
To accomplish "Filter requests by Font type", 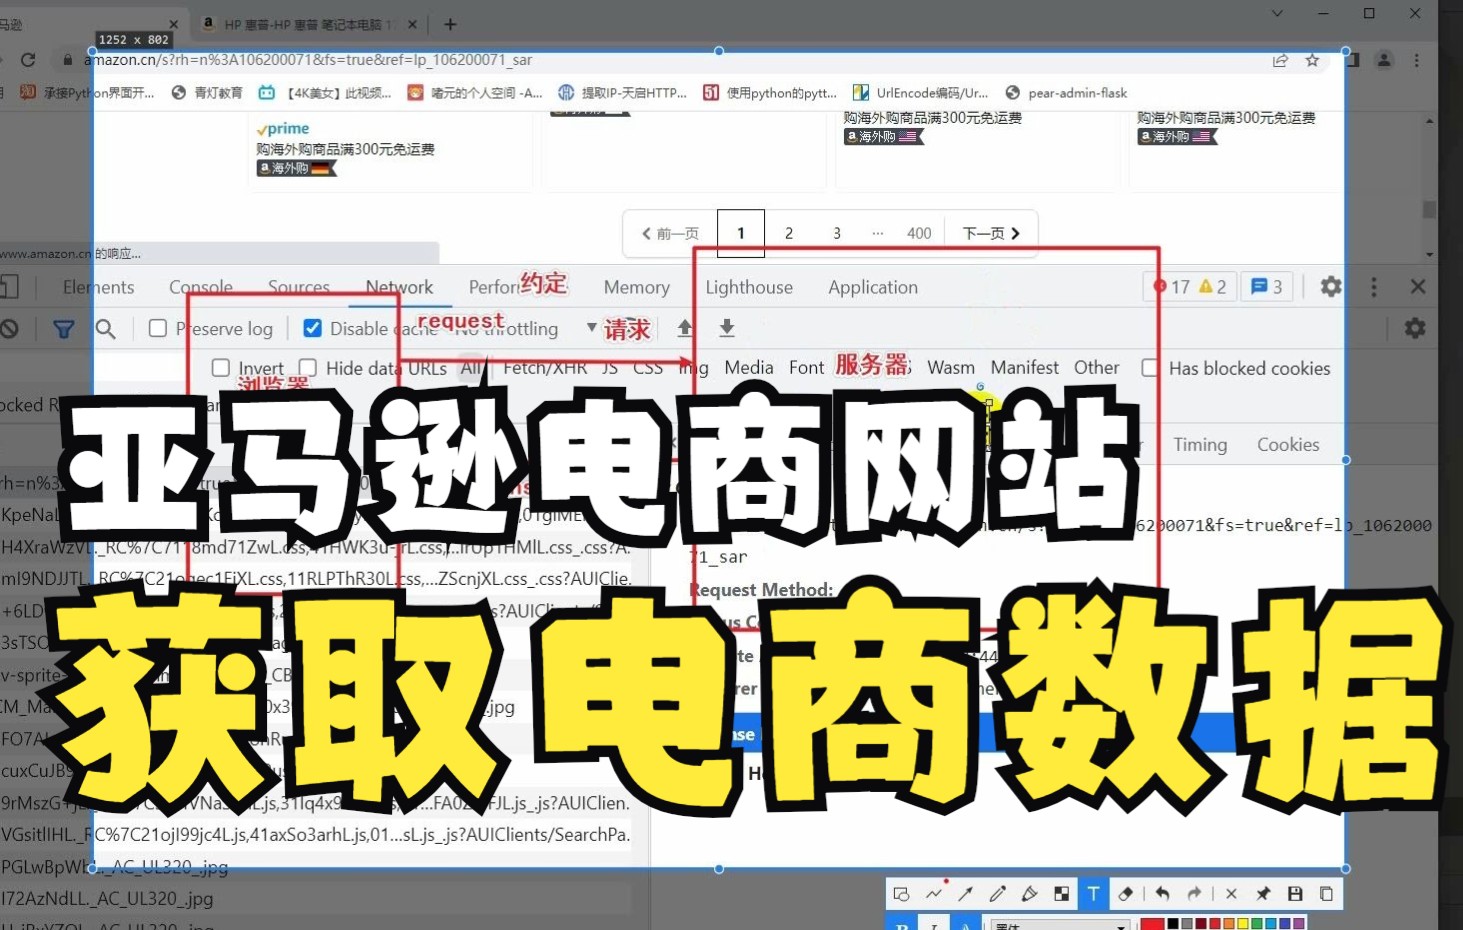I will (x=806, y=368).
